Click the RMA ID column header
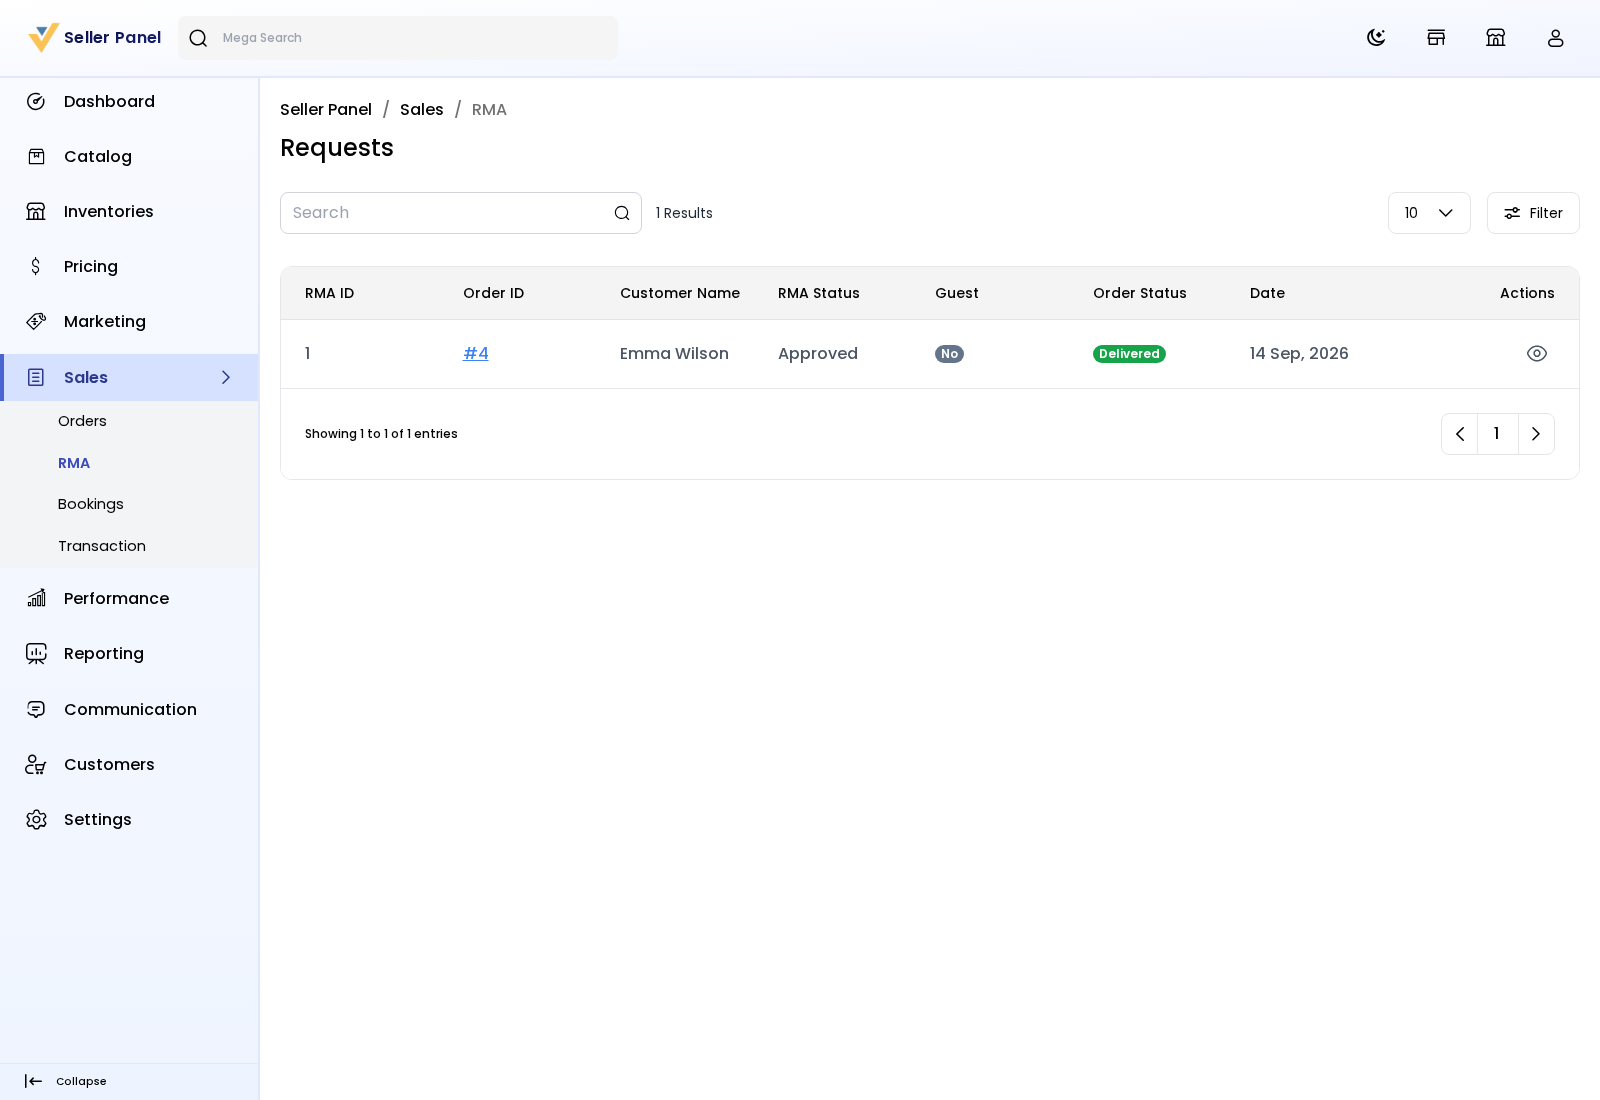This screenshot has width=1600, height=1100. (330, 294)
